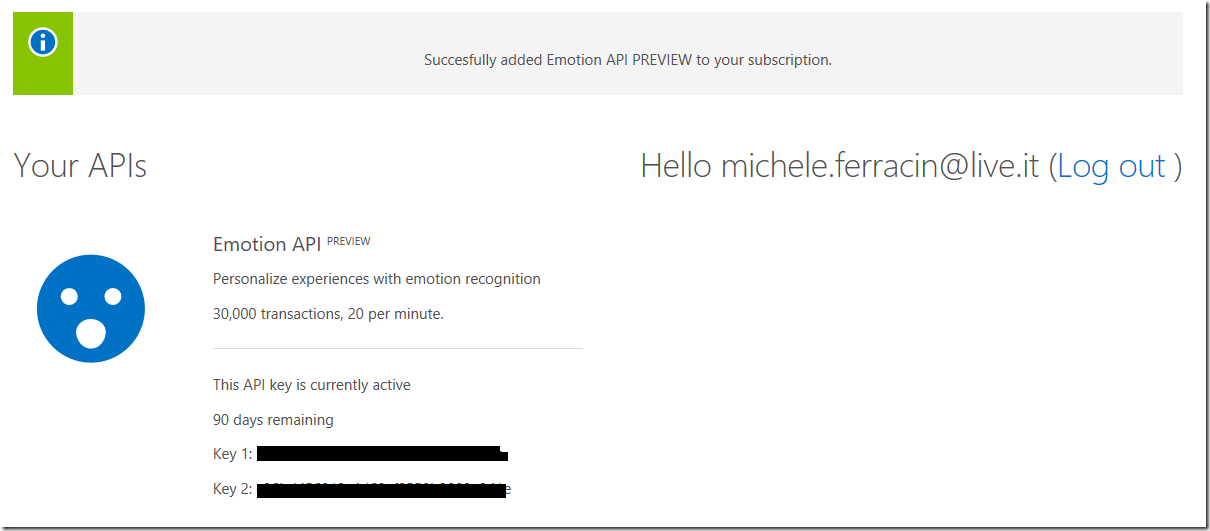Click the Key 2 label
This screenshot has width=1210, height=531.
click(x=232, y=489)
